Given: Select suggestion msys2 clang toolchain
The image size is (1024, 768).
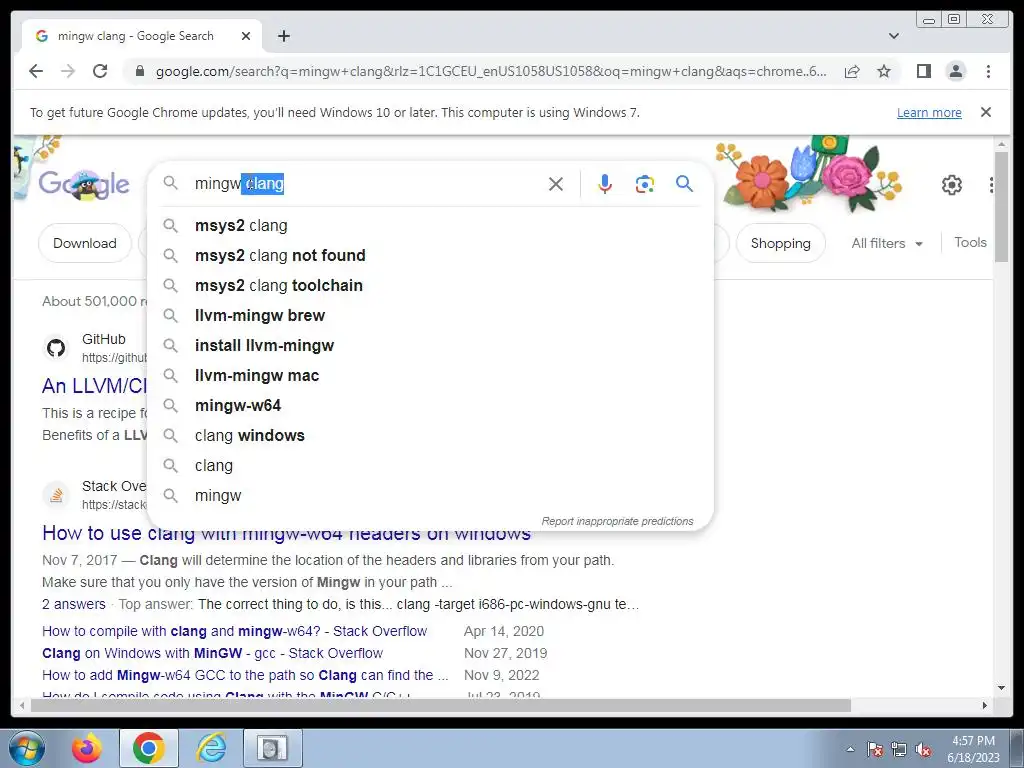Looking at the screenshot, I should point(430,285).
